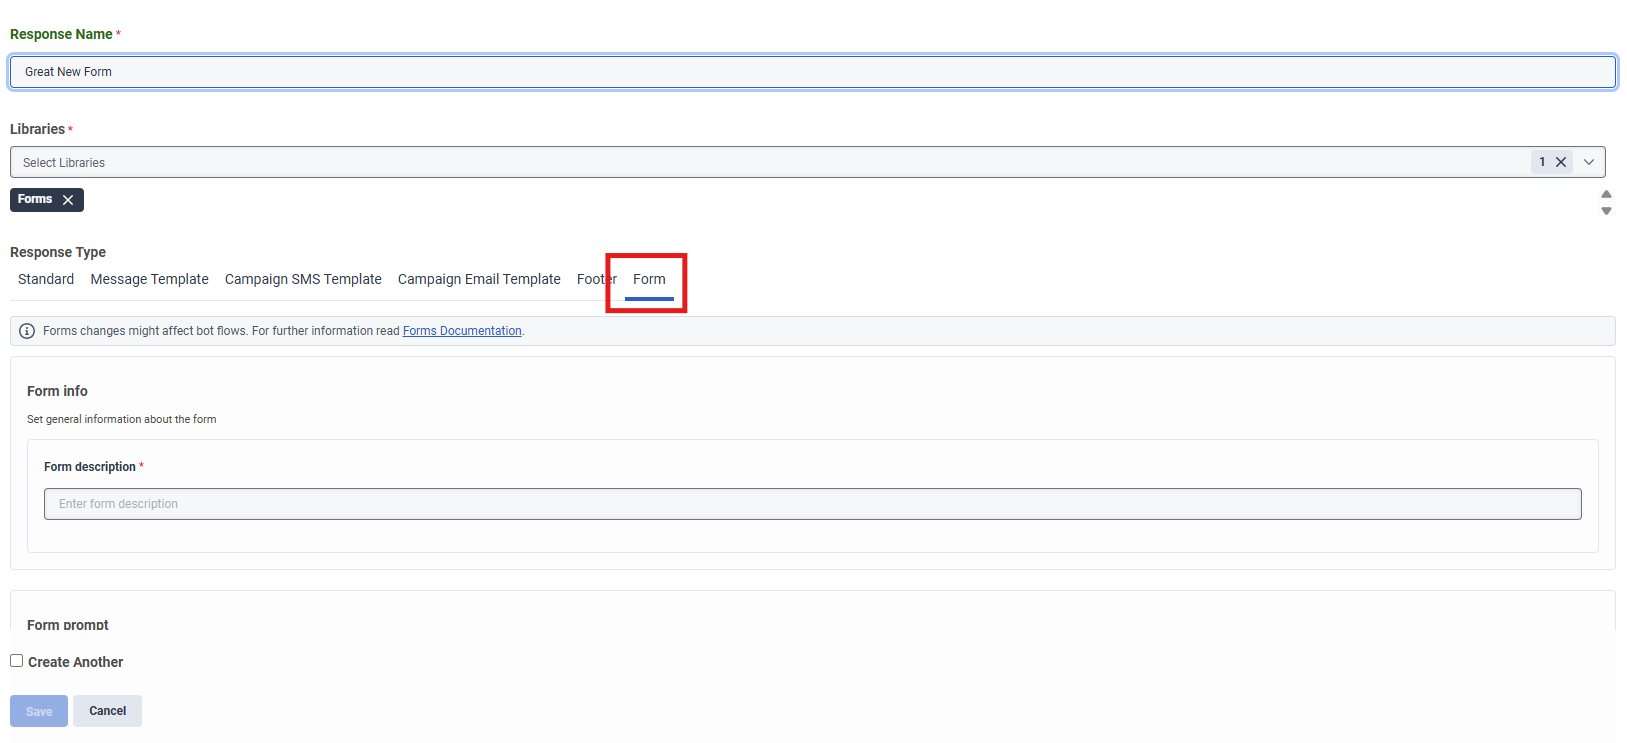The height and width of the screenshot is (743, 1627).
Task: Click the scroll down arrow
Action: pos(1606,211)
